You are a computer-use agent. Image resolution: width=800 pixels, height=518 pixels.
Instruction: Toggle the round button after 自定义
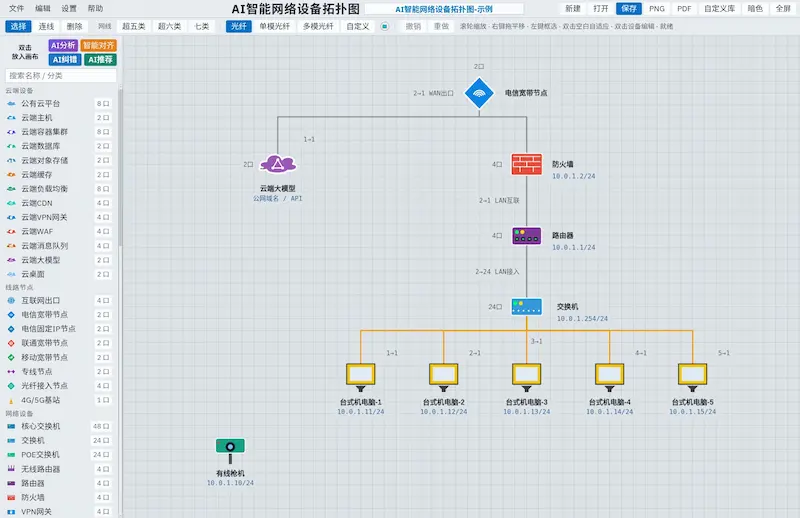pos(385,26)
